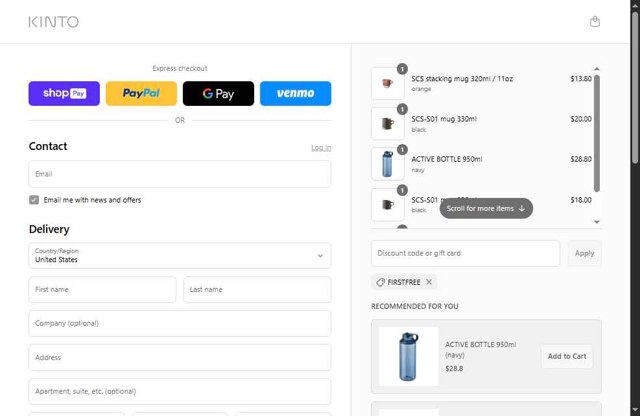
Task: Click the FIRSTFREE tag icon
Action: [380, 282]
